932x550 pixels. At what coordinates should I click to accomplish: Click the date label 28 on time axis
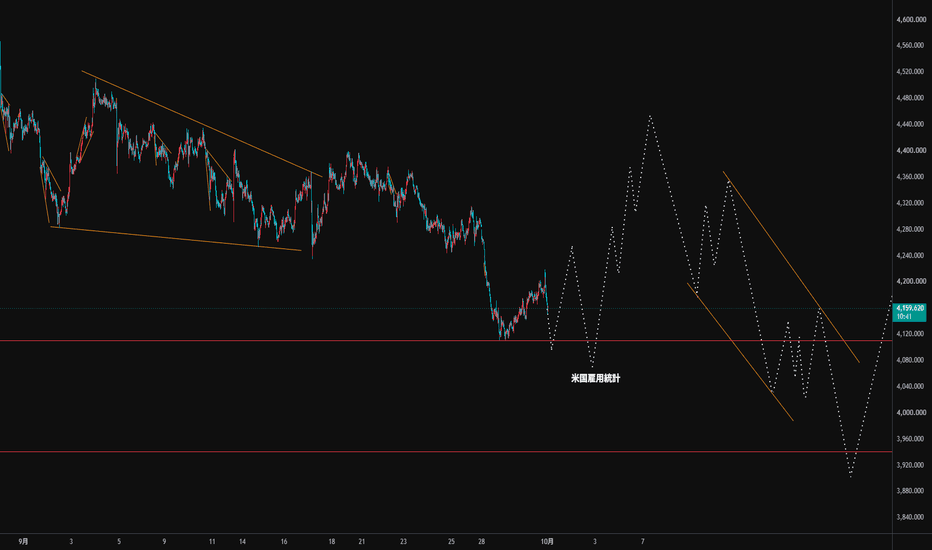pos(481,542)
